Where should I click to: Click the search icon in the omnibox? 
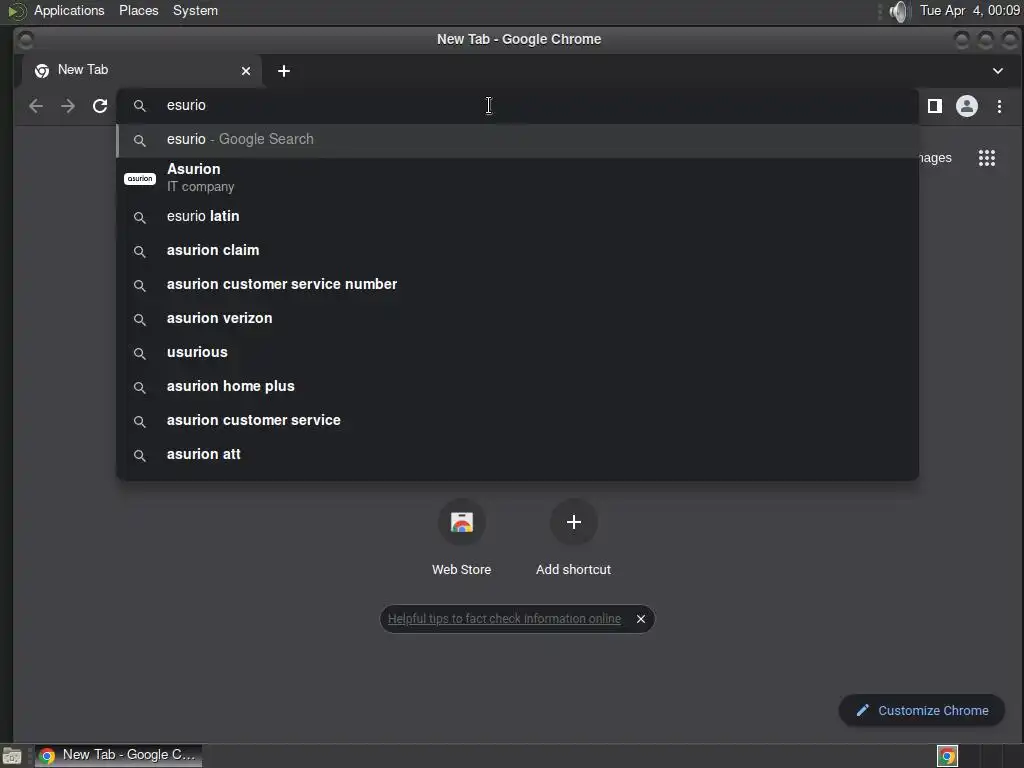point(139,106)
